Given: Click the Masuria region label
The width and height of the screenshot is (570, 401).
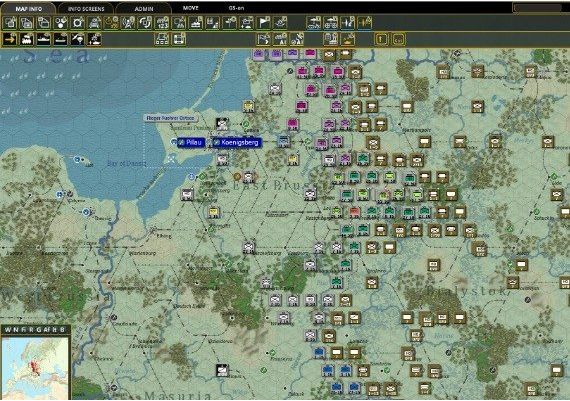Looking at the screenshot, I should pos(177,396).
